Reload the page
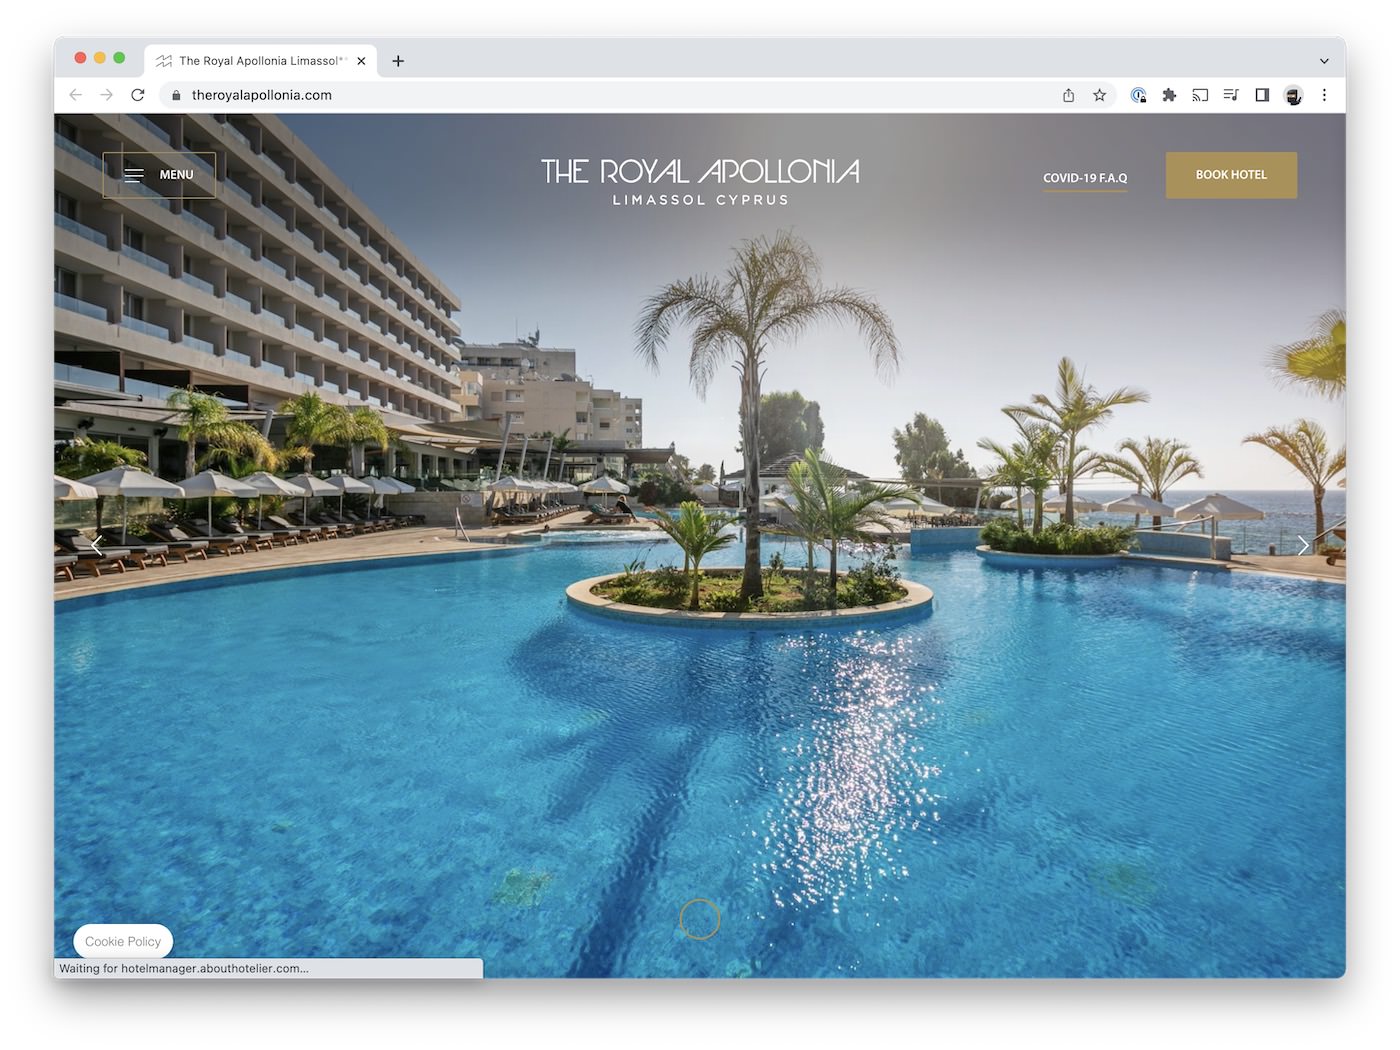Viewport: 1400px width, 1050px height. [x=138, y=95]
